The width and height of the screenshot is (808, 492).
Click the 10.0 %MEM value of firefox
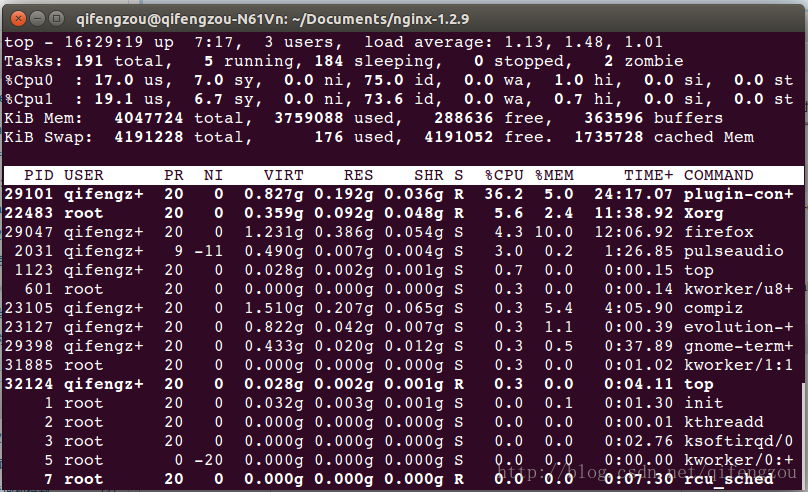tap(554, 232)
